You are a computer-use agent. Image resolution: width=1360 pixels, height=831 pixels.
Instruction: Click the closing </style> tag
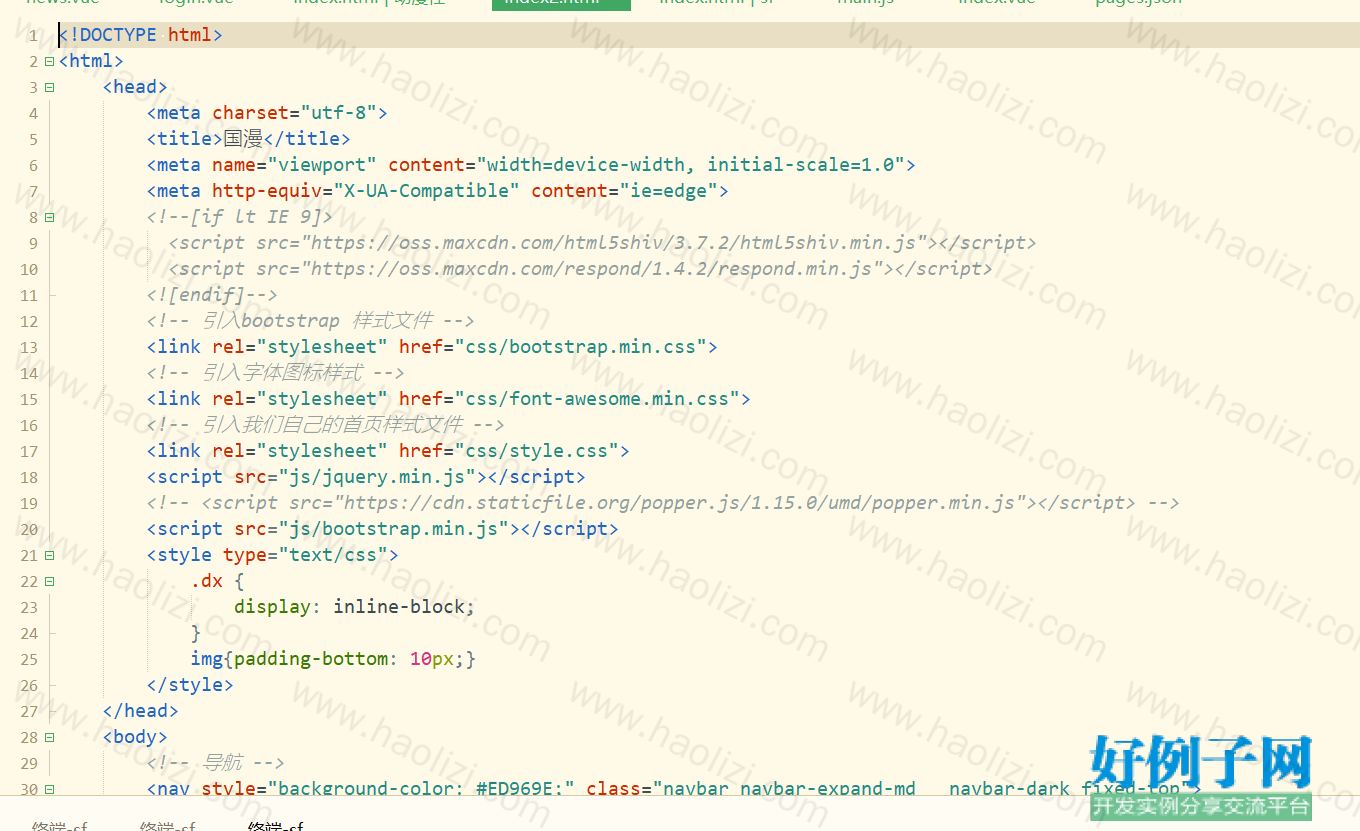(190, 685)
